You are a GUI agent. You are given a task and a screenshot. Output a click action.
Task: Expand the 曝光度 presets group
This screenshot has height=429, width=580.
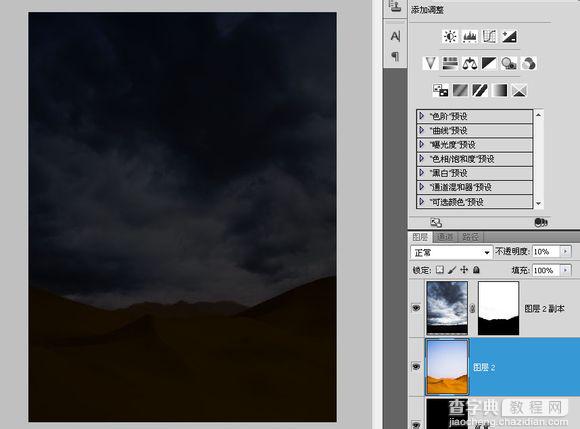[x=421, y=144]
